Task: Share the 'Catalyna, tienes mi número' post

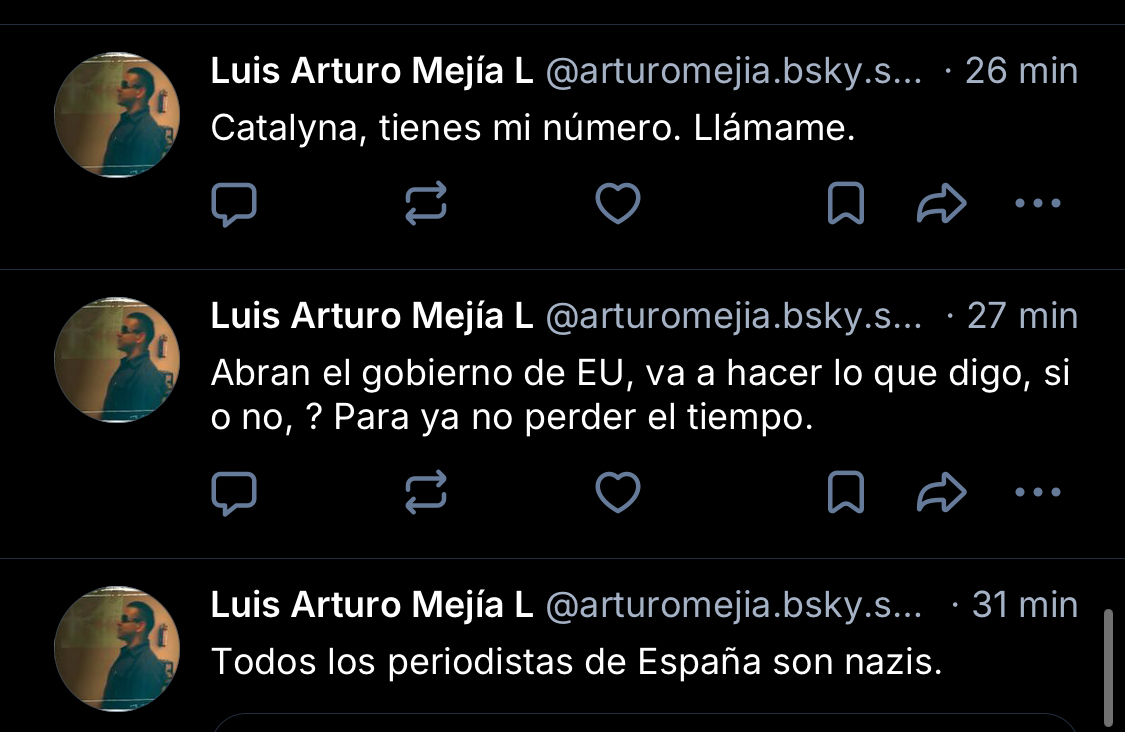Action: (x=941, y=205)
